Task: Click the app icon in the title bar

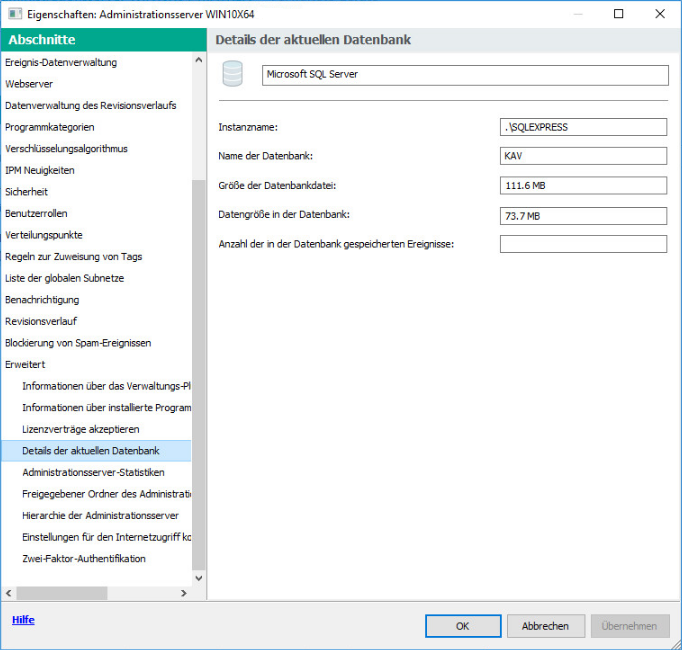Action: (x=14, y=14)
